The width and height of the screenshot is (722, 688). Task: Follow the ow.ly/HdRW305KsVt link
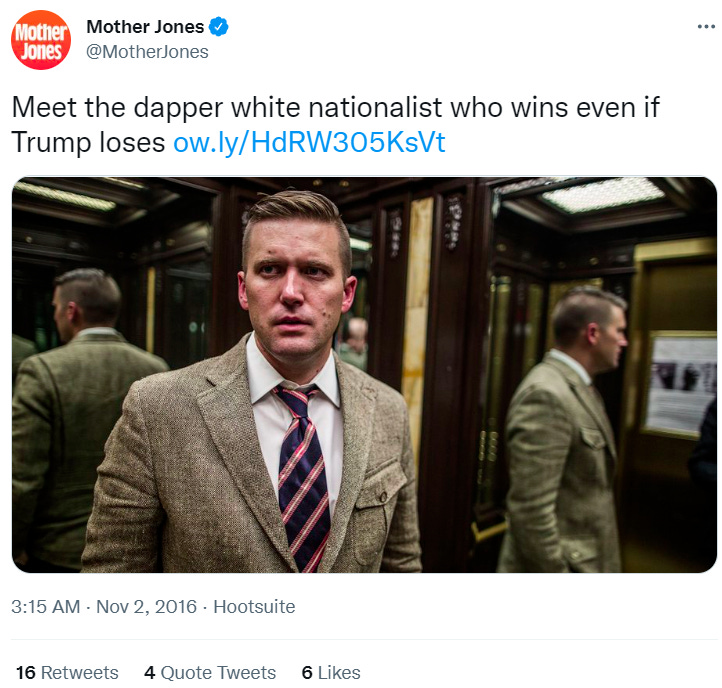309,142
